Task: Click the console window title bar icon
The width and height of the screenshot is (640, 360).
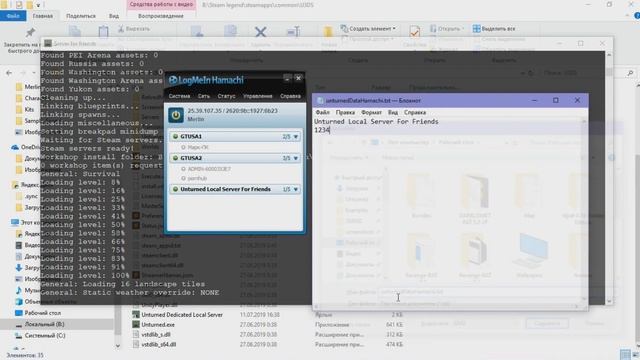Action: tap(48, 43)
